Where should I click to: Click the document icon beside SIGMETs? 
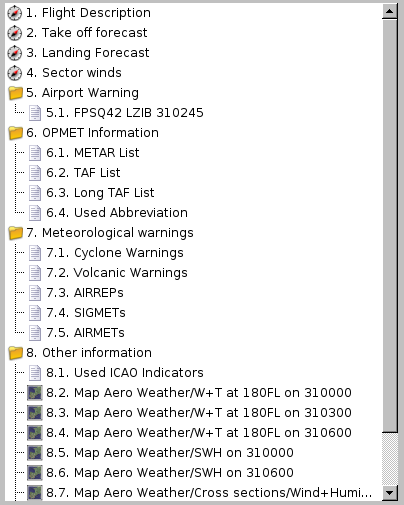(35, 313)
